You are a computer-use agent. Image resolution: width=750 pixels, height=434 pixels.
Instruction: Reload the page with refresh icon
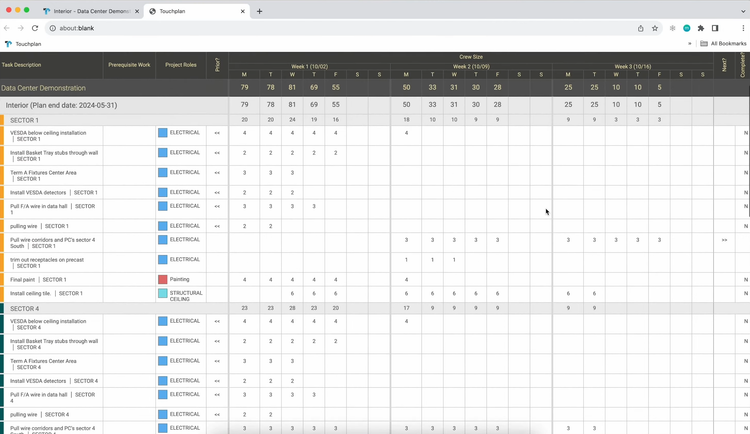[x=35, y=28]
